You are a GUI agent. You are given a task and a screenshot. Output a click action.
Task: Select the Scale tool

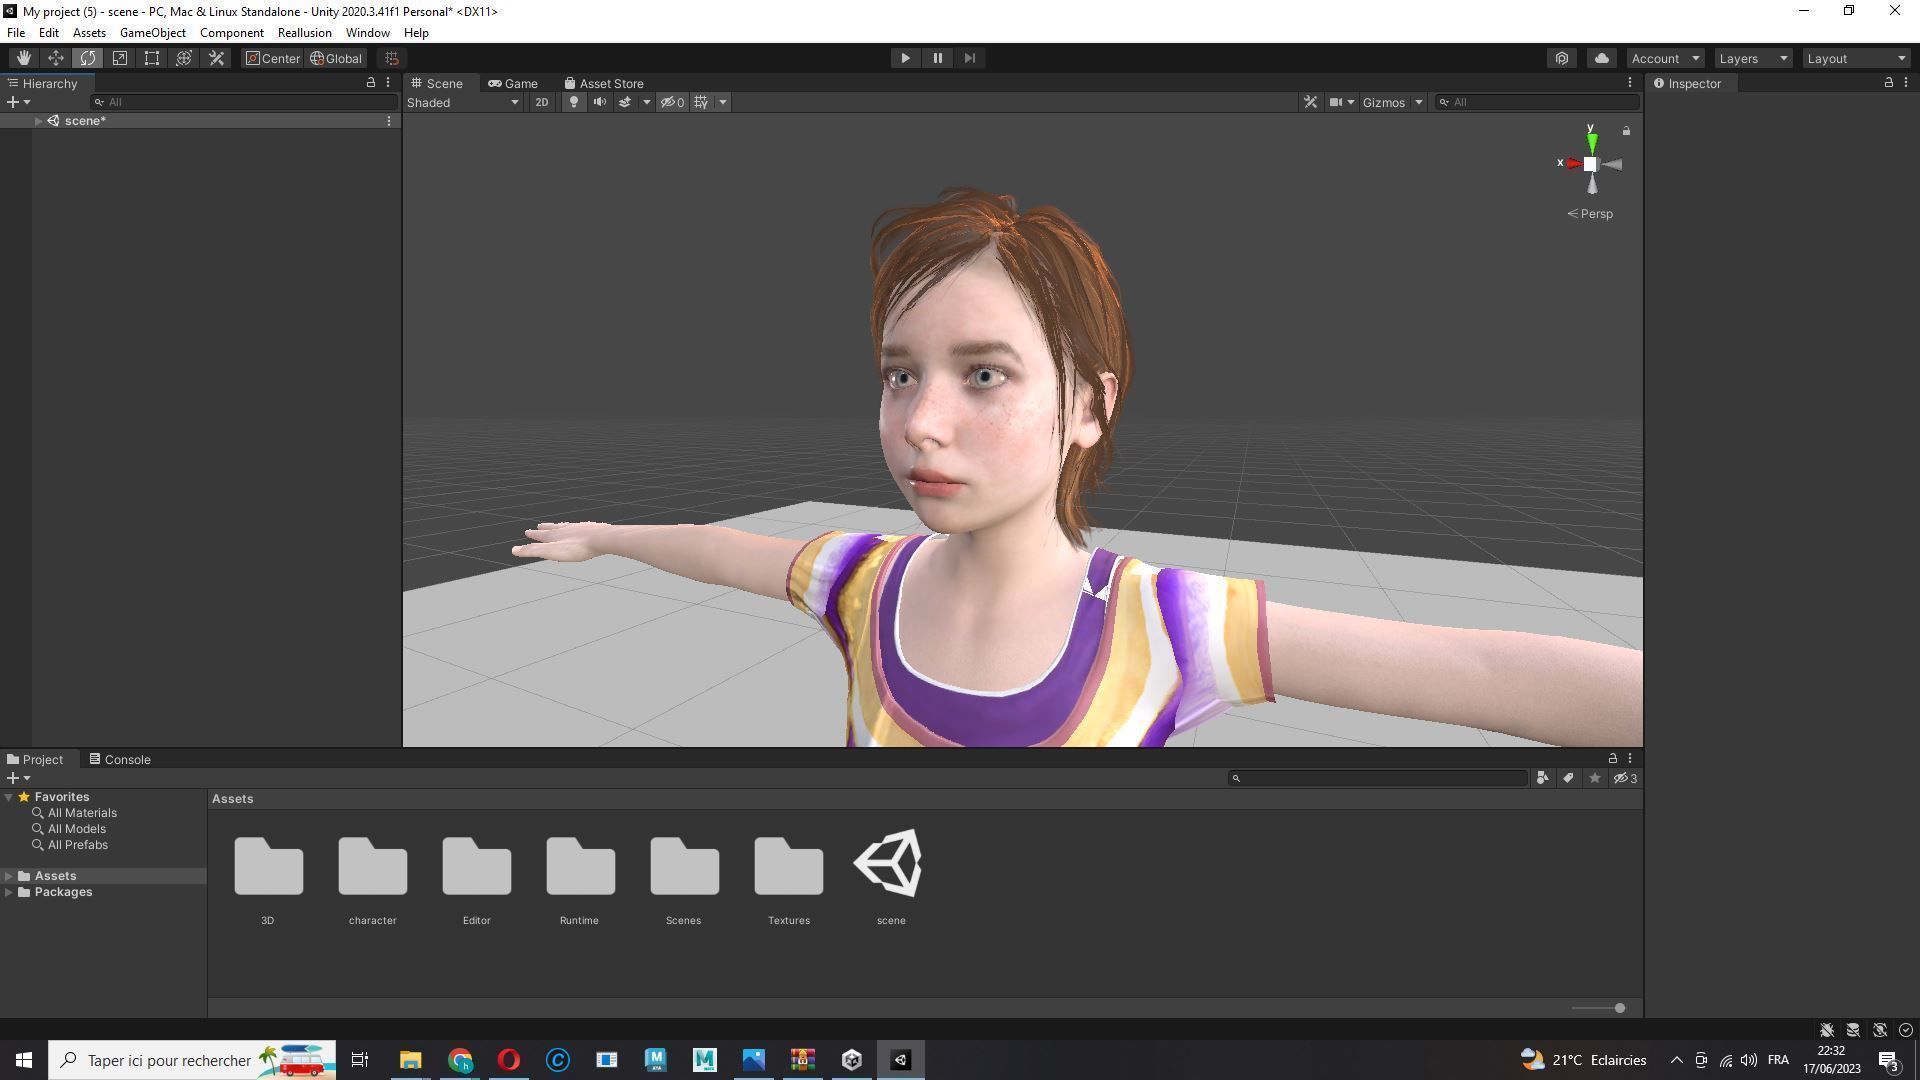120,58
